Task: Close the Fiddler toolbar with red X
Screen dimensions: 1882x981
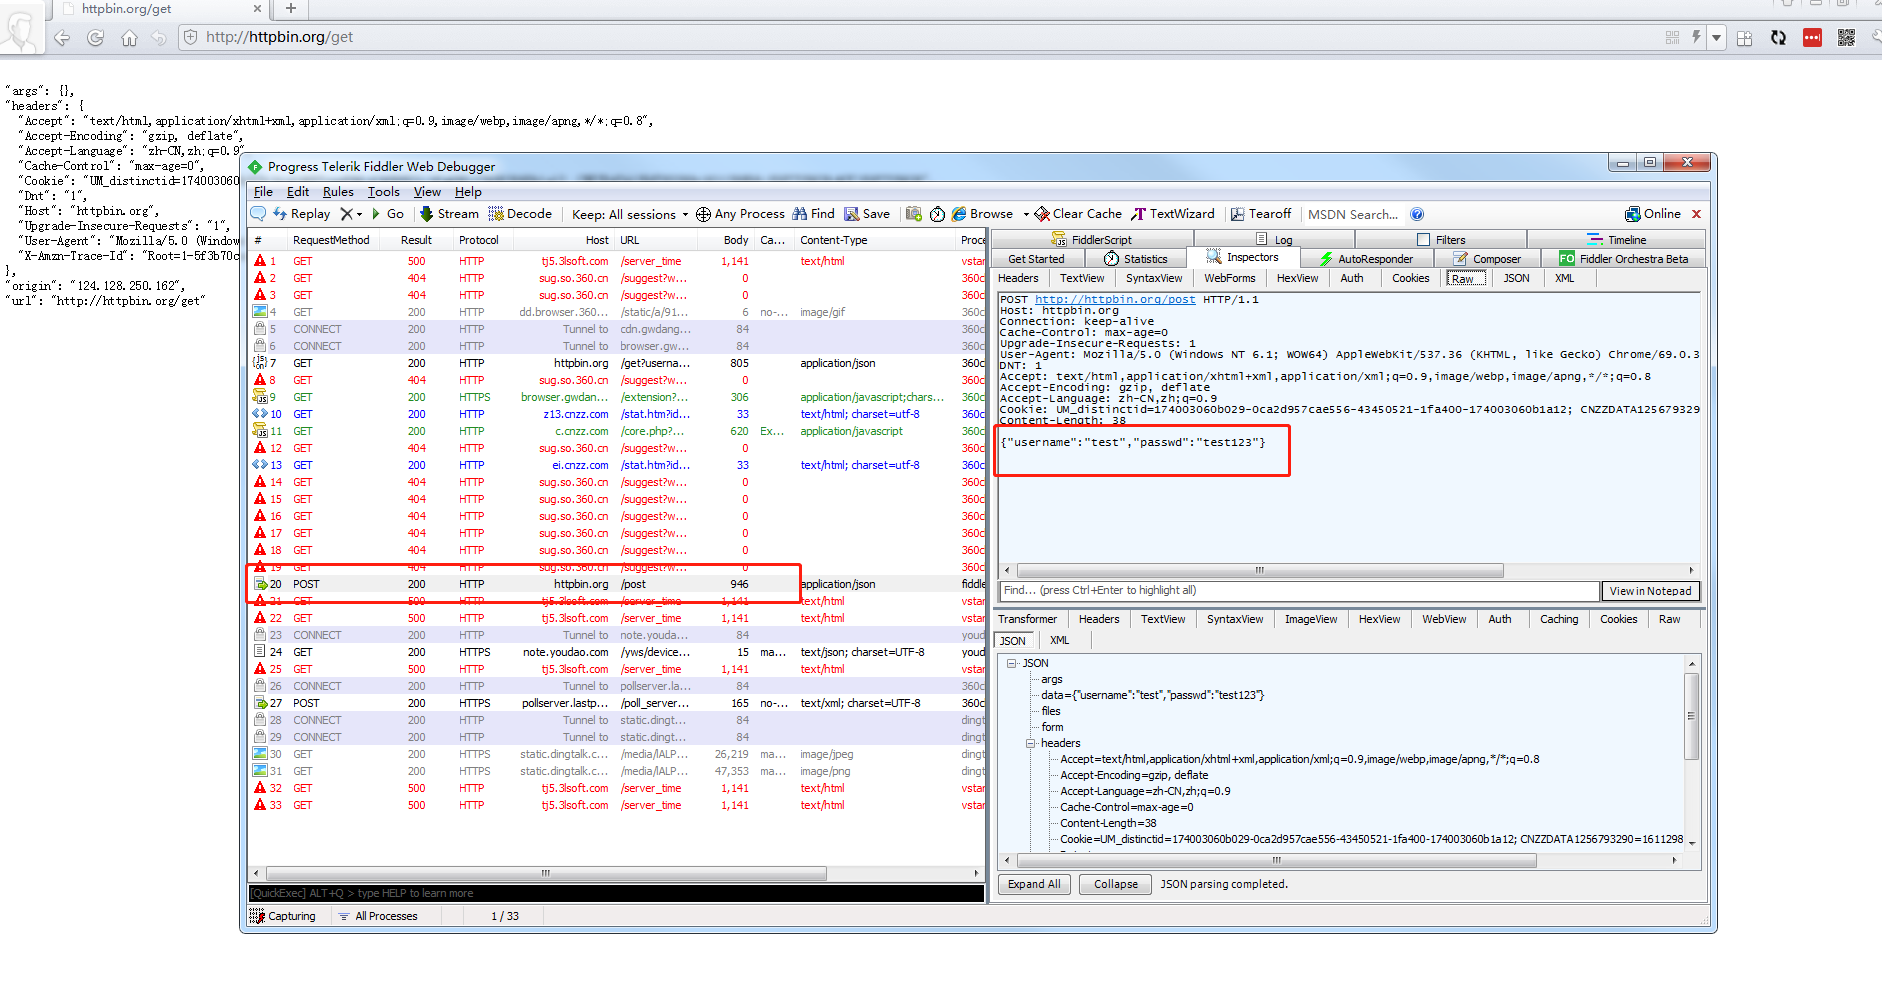Action: point(1697,214)
